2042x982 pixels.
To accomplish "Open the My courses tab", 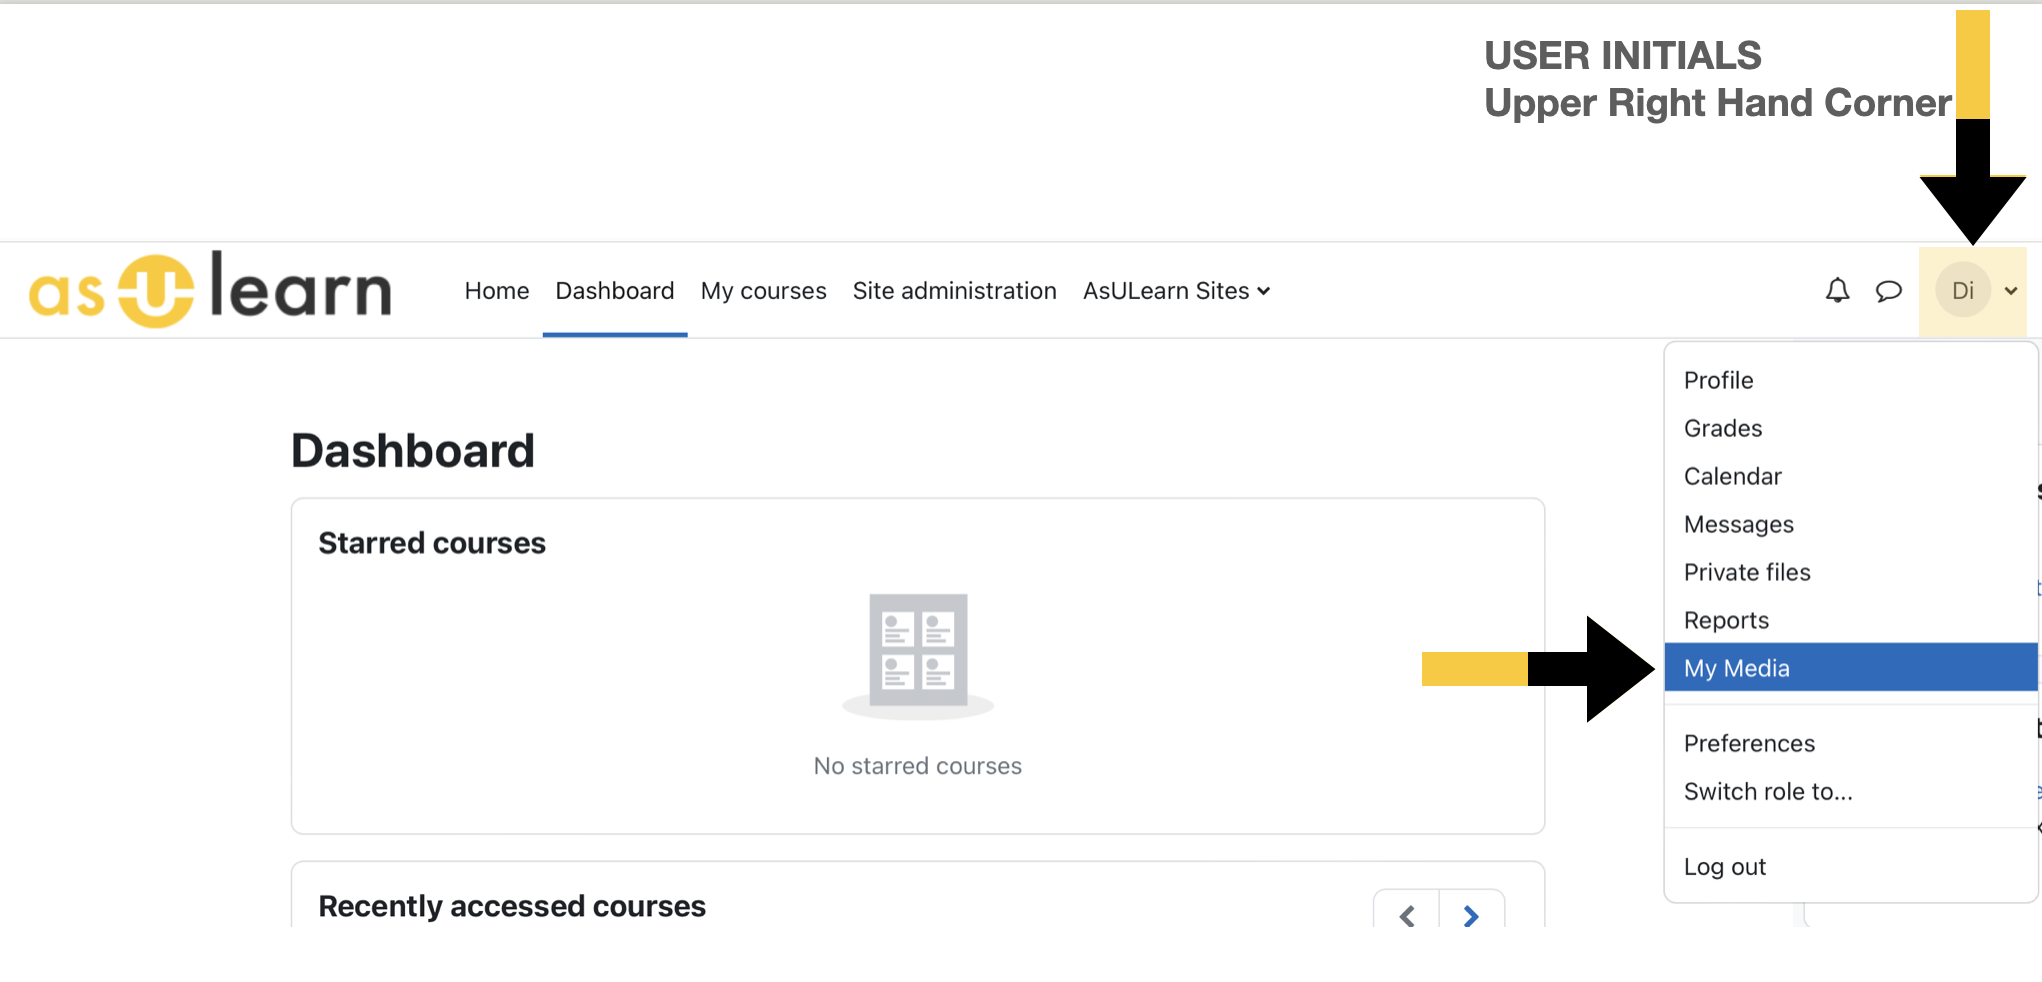I will [x=763, y=291].
